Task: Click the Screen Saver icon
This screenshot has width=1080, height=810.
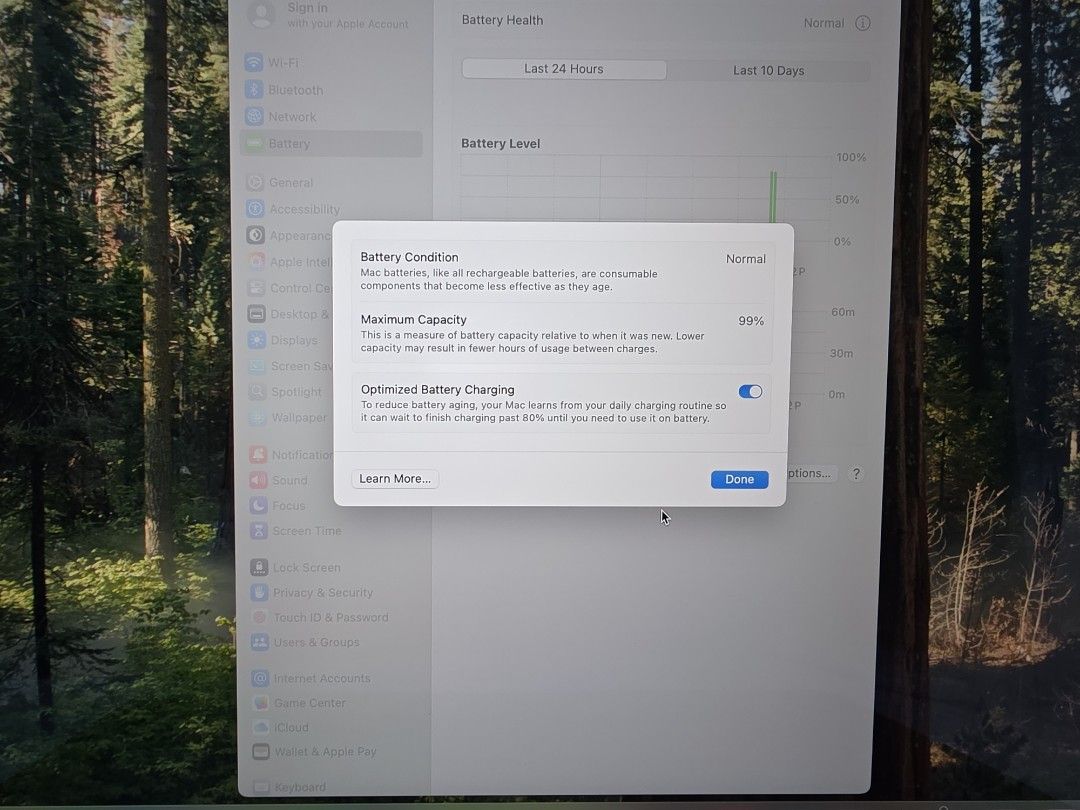Action: click(257, 366)
